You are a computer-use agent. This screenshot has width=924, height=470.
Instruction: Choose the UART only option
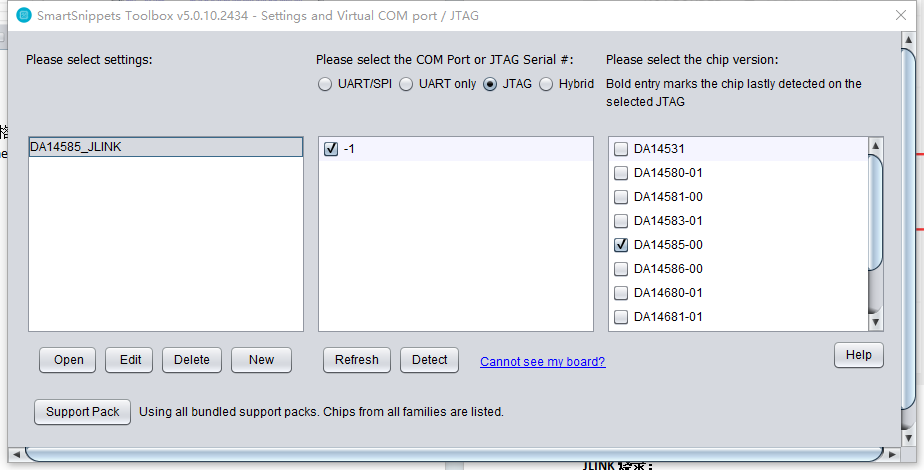point(406,84)
